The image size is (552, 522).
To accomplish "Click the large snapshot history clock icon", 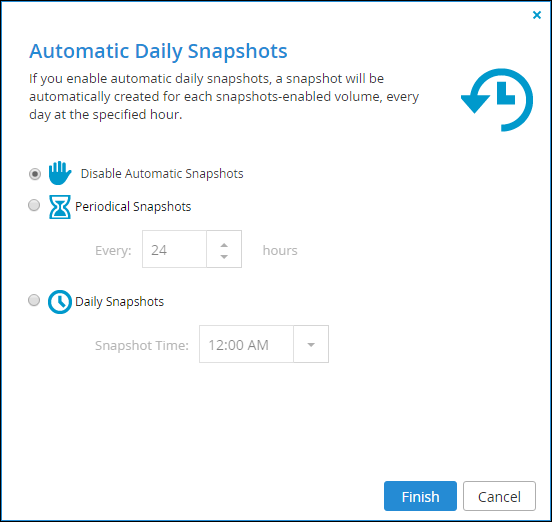I will [497, 100].
